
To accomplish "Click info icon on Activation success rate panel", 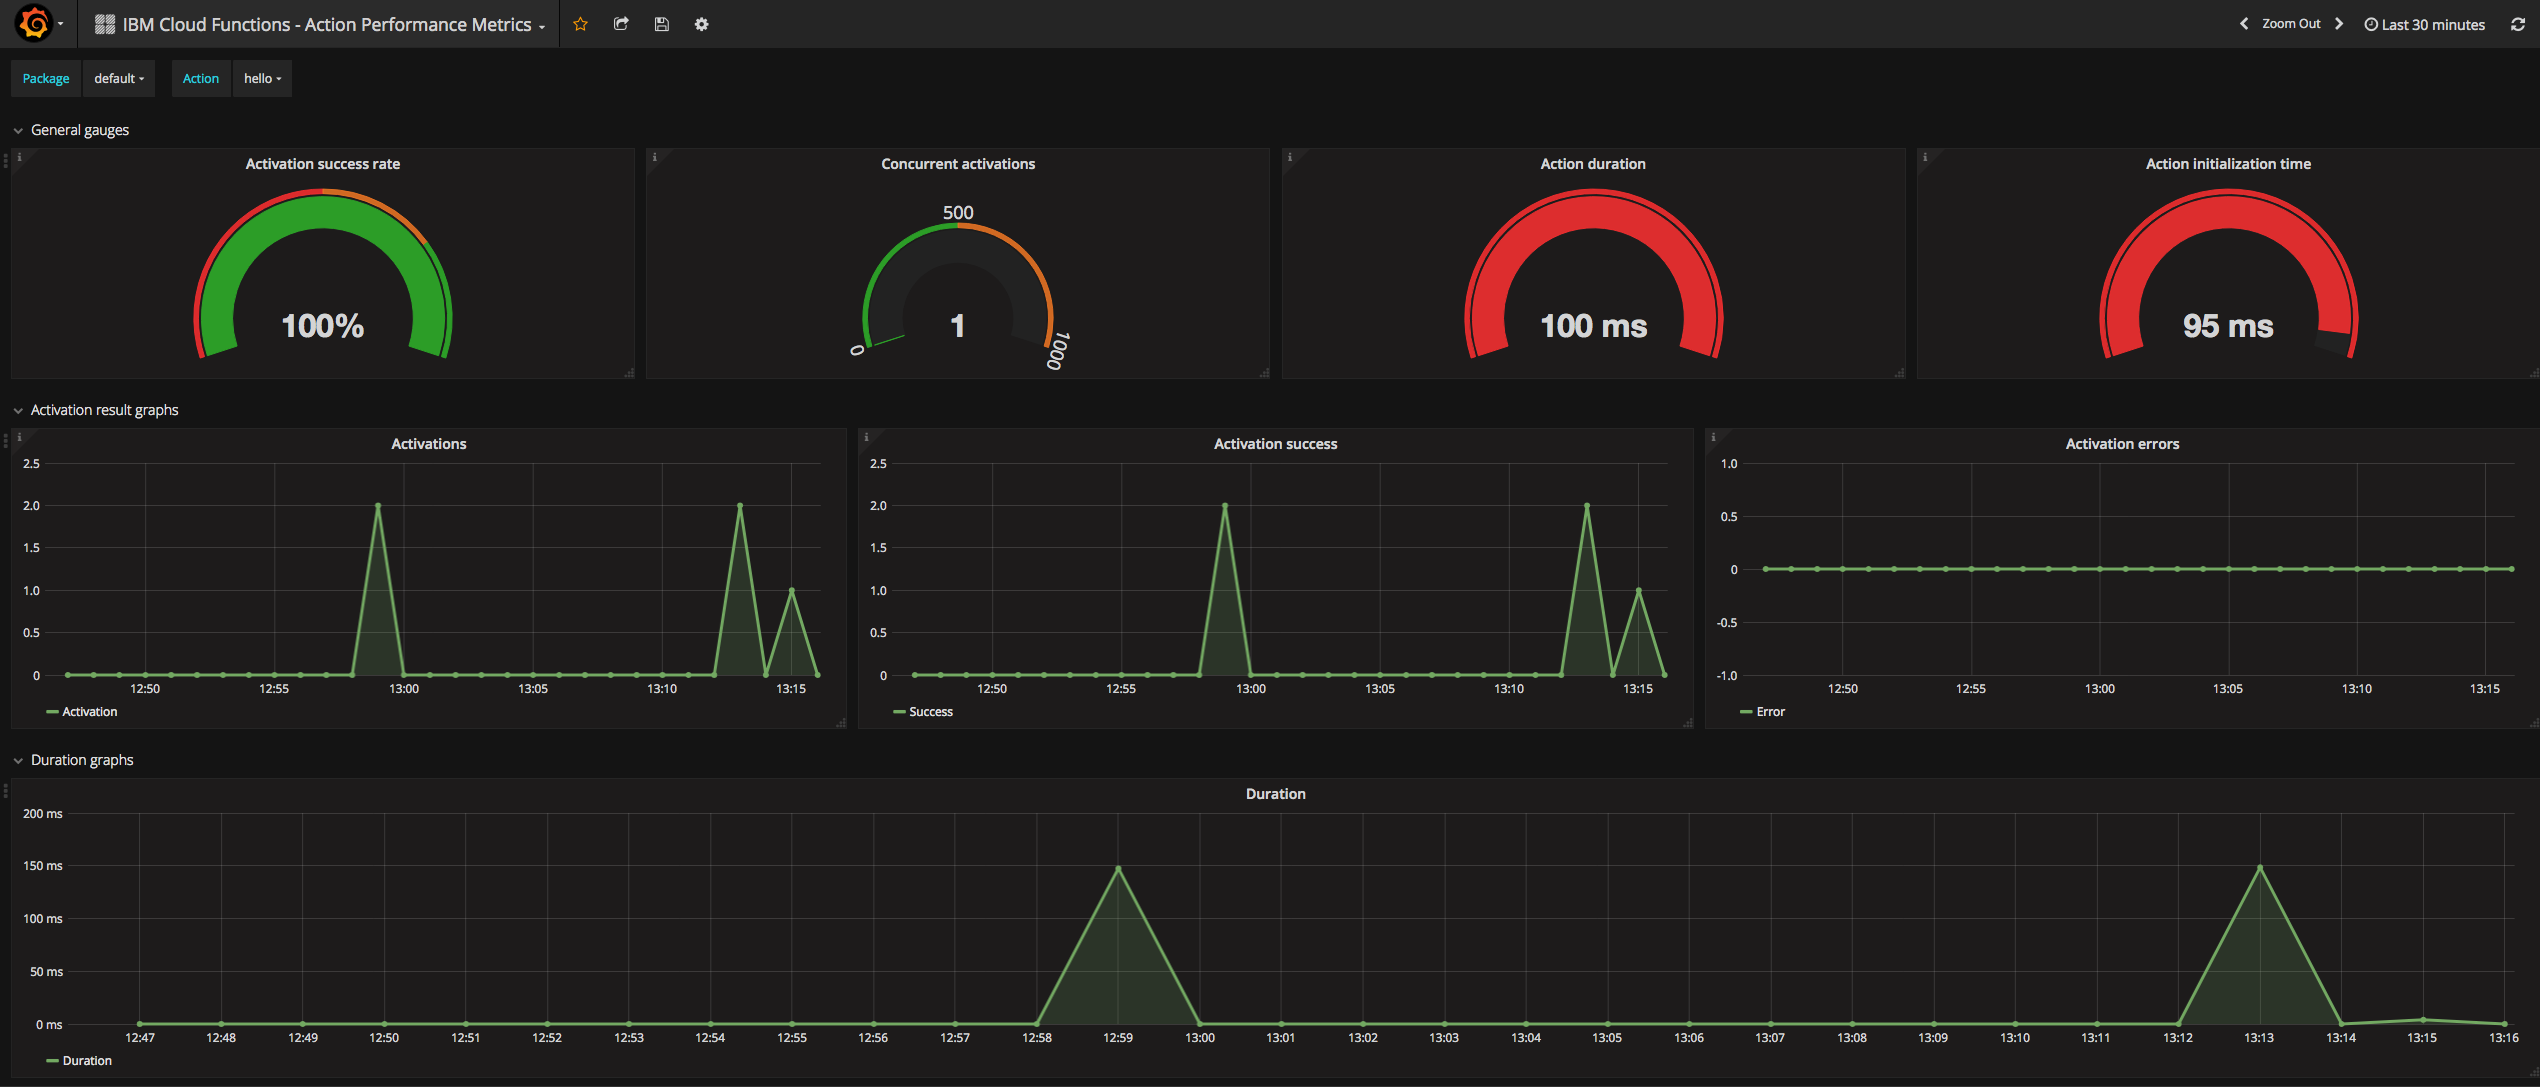I will pyautogui.click(x=19, y=157).
